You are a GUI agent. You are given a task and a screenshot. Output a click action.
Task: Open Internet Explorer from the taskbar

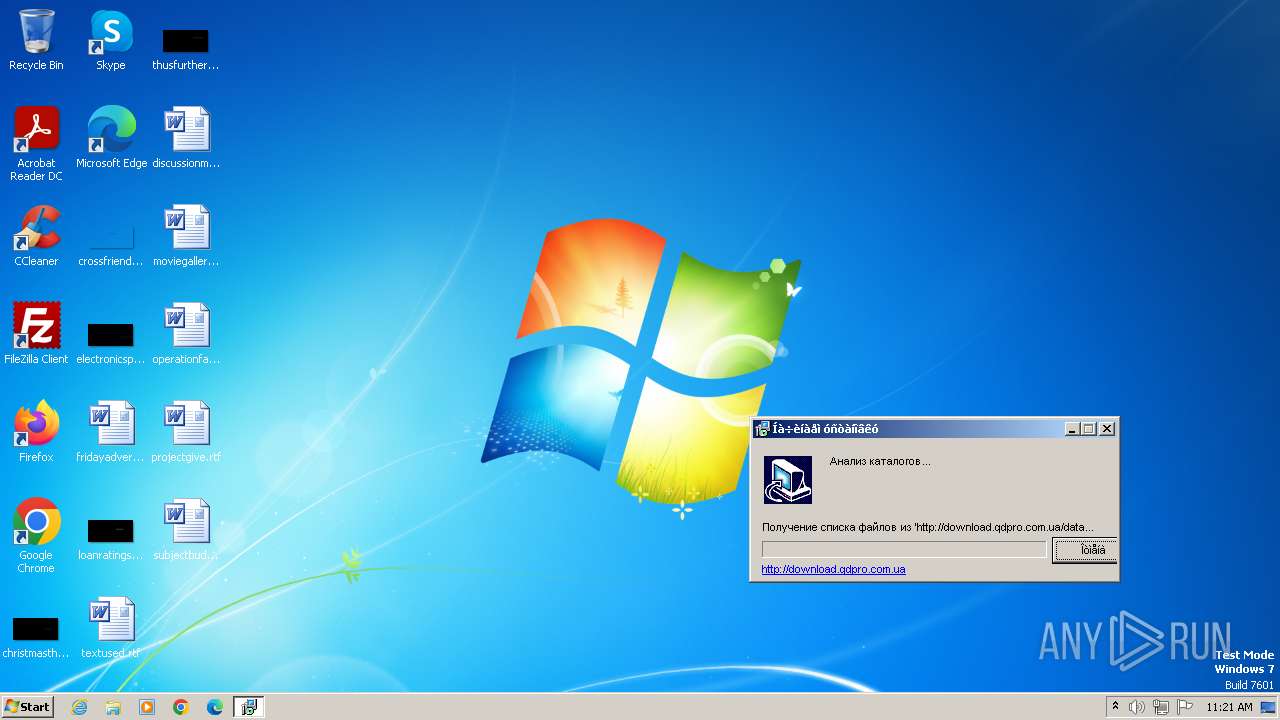79,707
